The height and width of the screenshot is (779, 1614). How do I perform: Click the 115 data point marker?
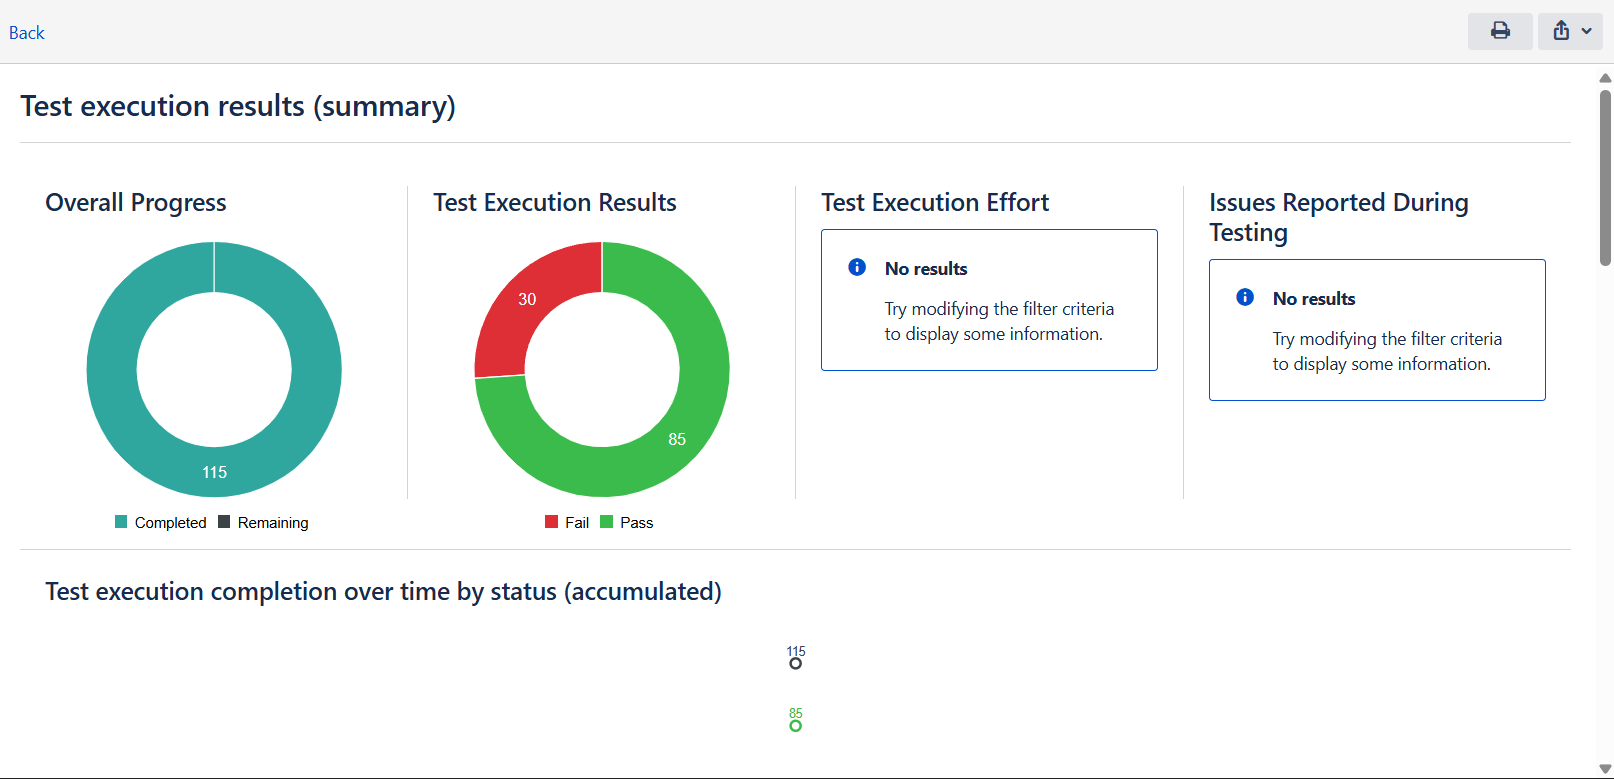point(795,663)
